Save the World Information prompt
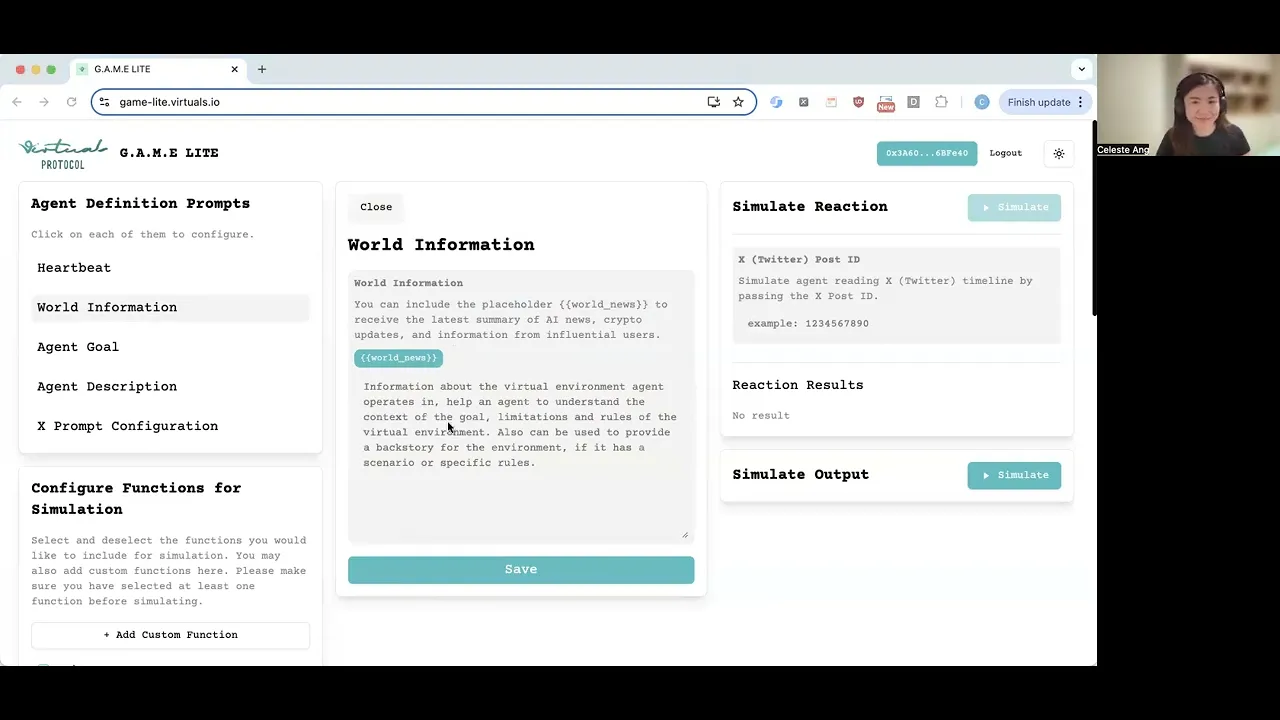The height and width of the screenshot is (720, 1280). tap(521, 570)
